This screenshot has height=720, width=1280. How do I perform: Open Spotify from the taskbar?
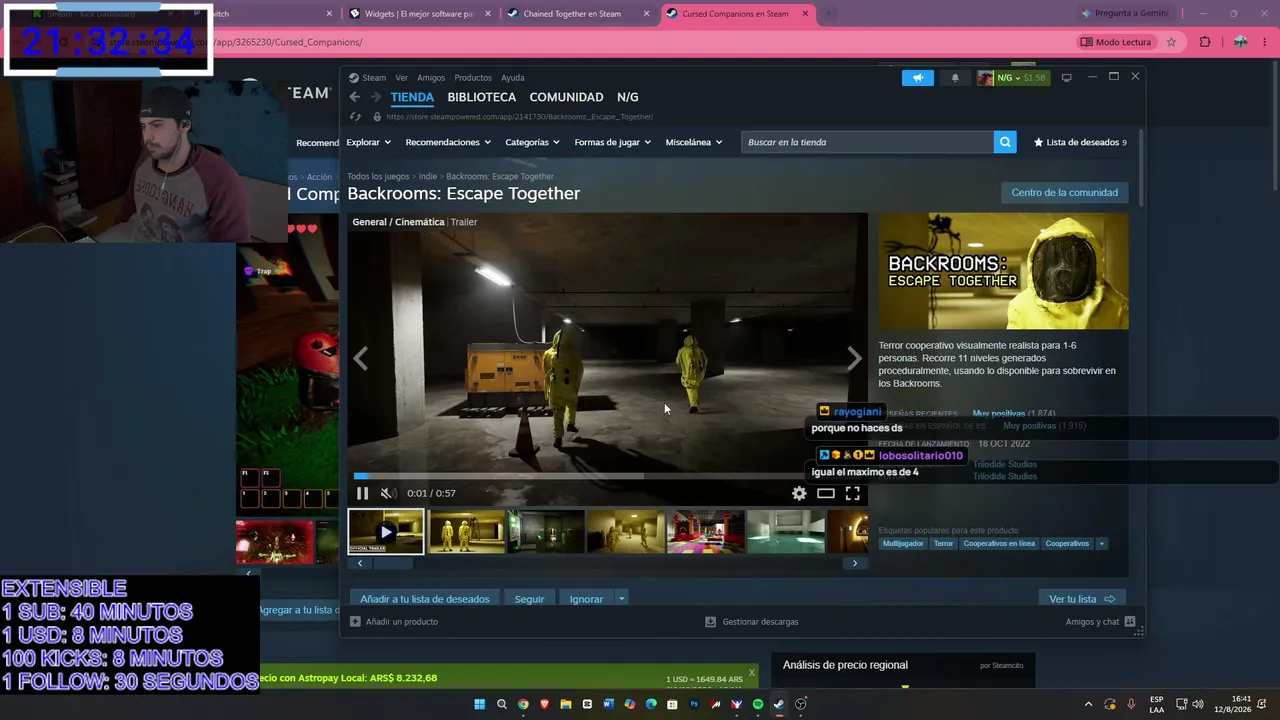click(x=758, y=704)
